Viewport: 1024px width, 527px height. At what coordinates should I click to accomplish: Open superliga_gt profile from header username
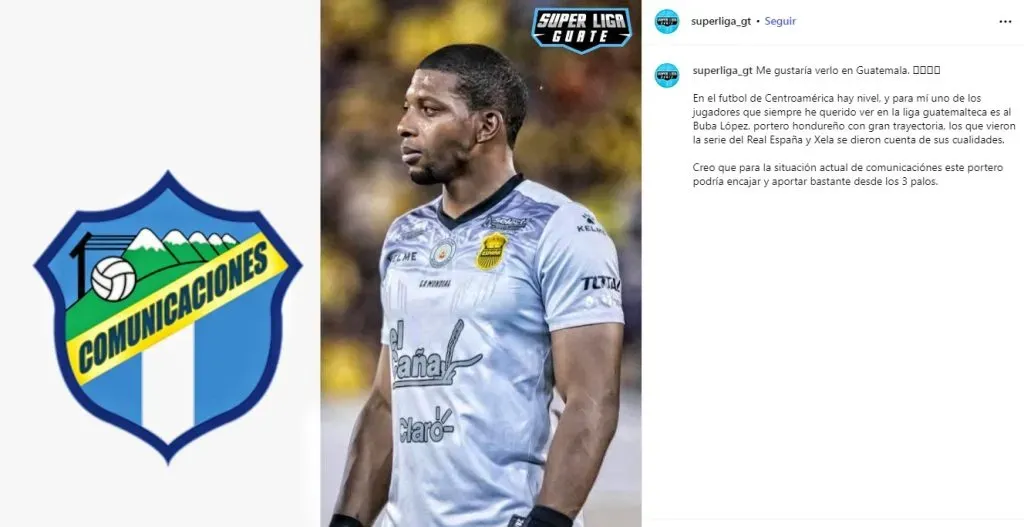(x=721, y=21)
